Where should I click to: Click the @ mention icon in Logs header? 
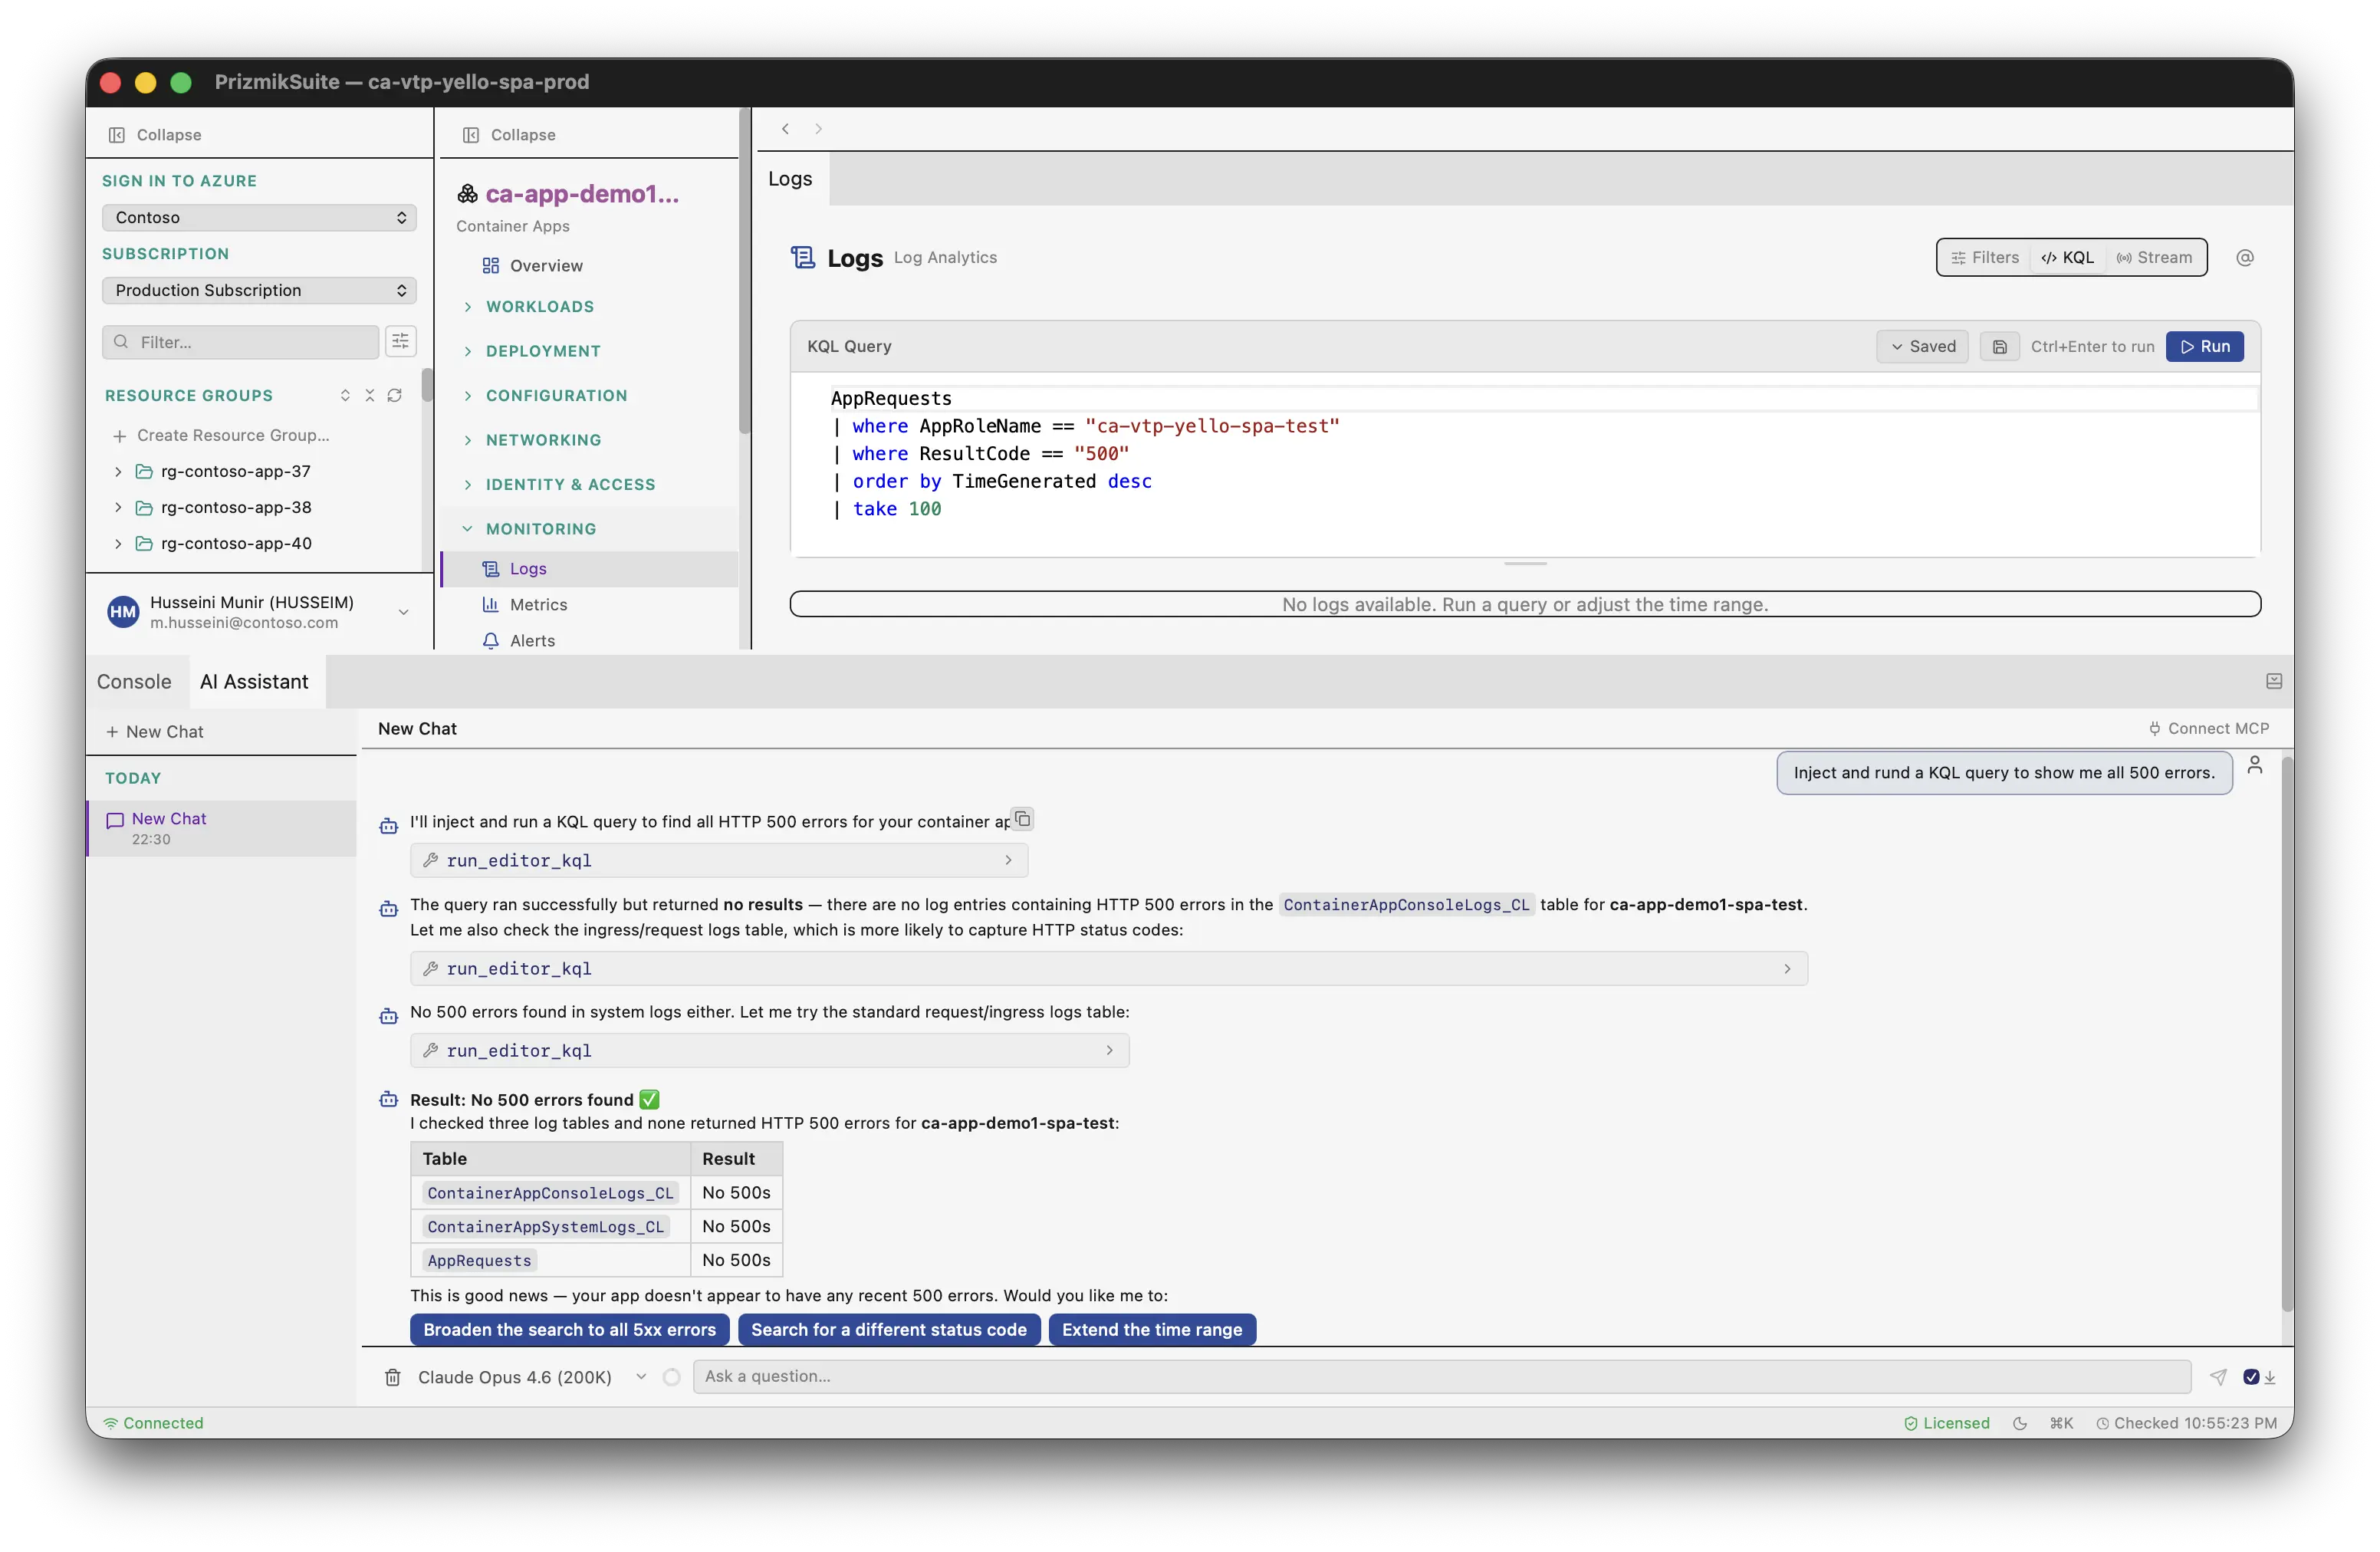point(2245,257)
